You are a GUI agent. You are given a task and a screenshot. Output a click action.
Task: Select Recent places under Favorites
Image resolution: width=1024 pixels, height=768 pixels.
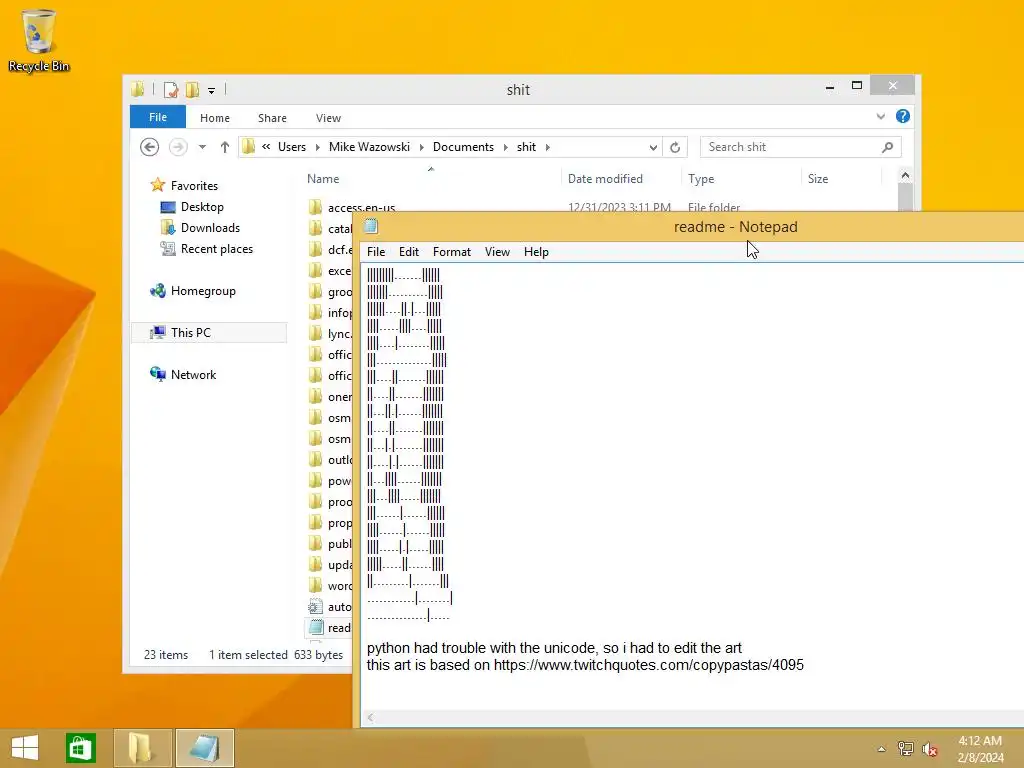pos(217,249)
